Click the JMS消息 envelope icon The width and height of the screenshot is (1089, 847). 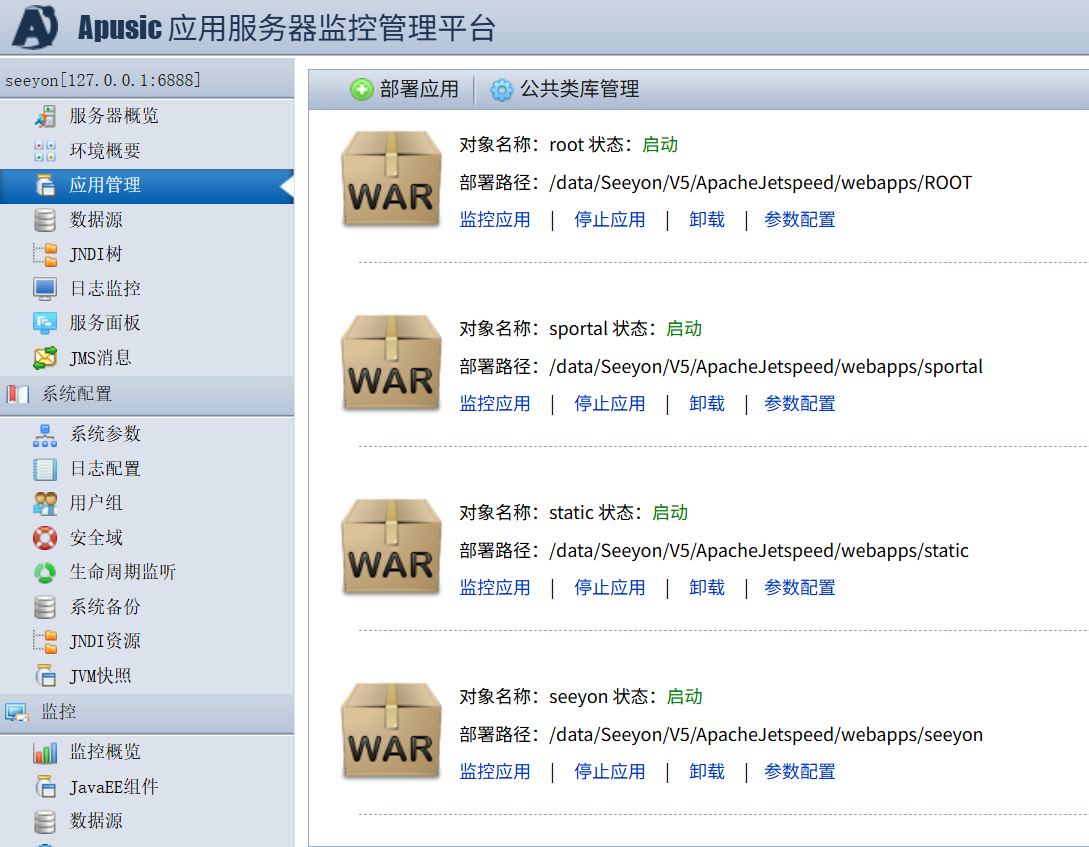tap(45, 358)
